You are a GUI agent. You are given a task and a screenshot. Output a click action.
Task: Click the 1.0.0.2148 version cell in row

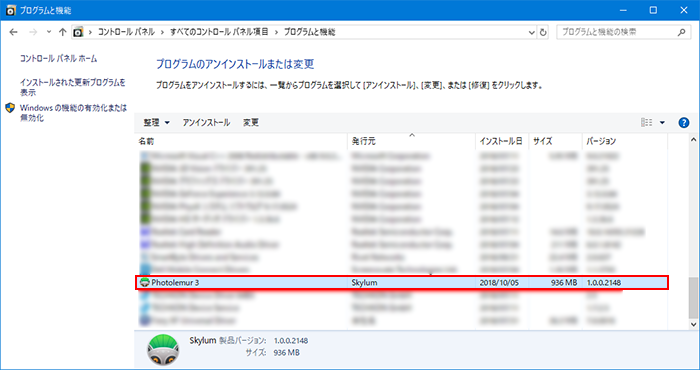(604, 283)
